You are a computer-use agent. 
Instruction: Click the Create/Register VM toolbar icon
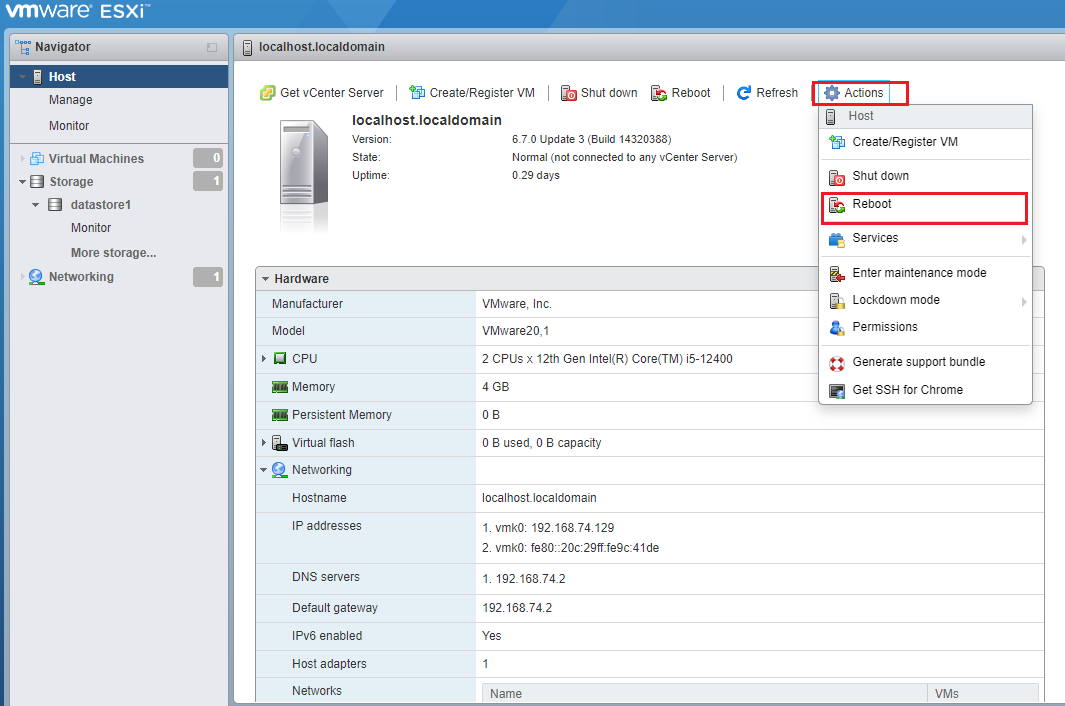pos(417,92)
